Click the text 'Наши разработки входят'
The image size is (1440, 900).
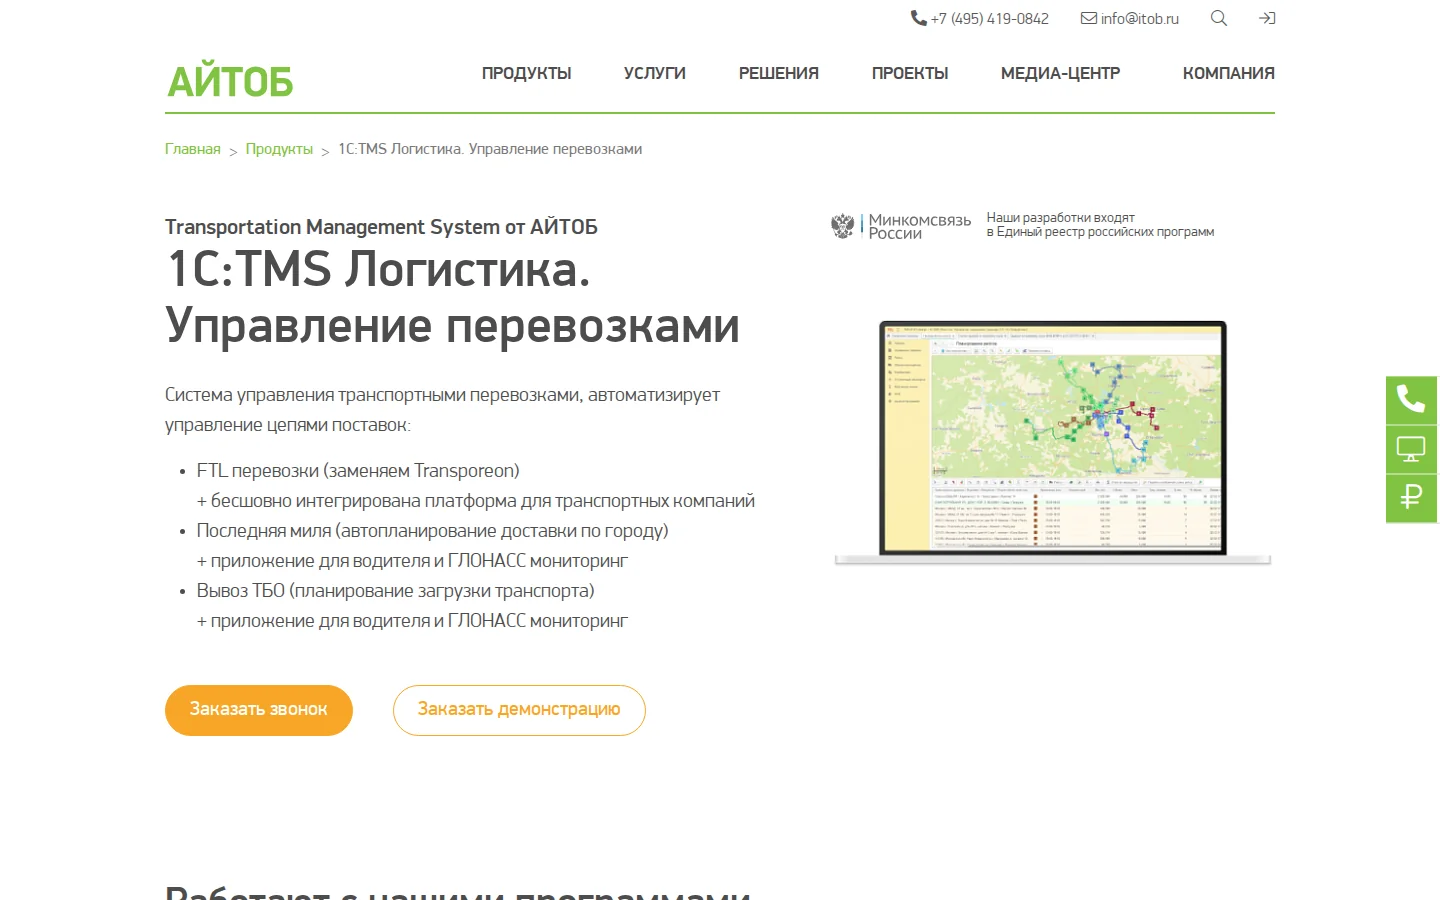[x=1060, y=217]
